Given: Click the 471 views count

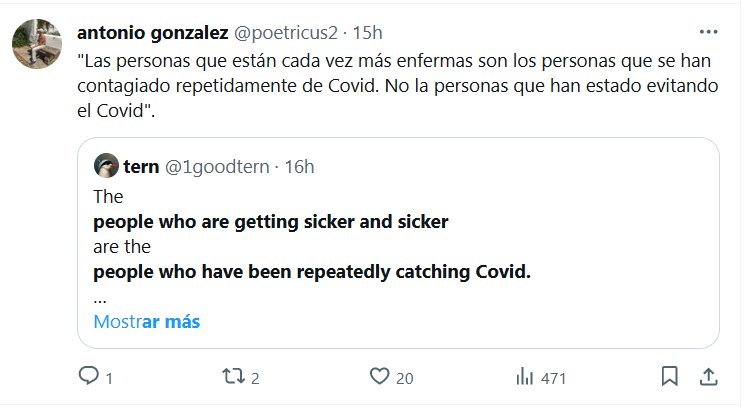Looking at the screenshot, I should coord(553,378).
